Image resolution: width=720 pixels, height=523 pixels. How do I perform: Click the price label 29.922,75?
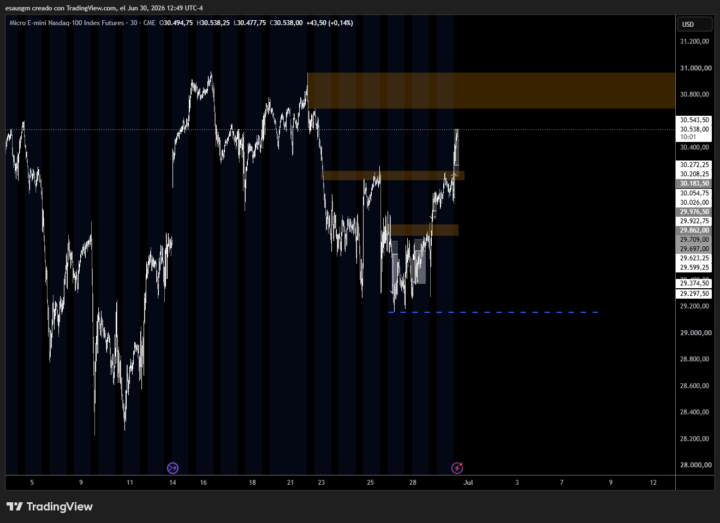694,221
